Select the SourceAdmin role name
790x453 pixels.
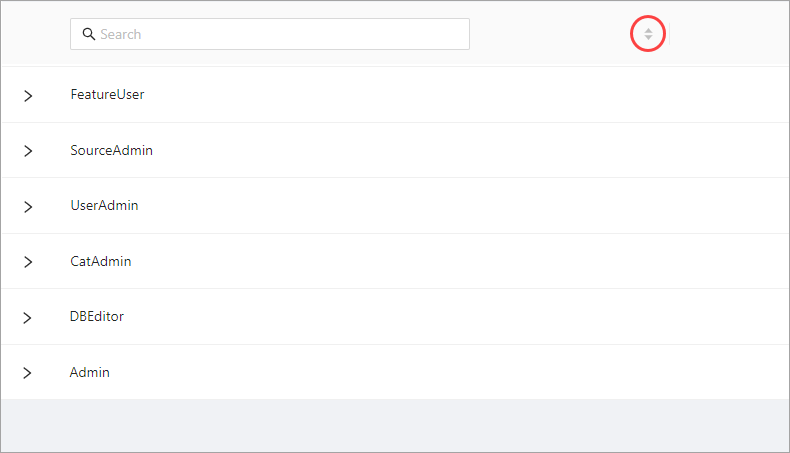pos(111,151)
